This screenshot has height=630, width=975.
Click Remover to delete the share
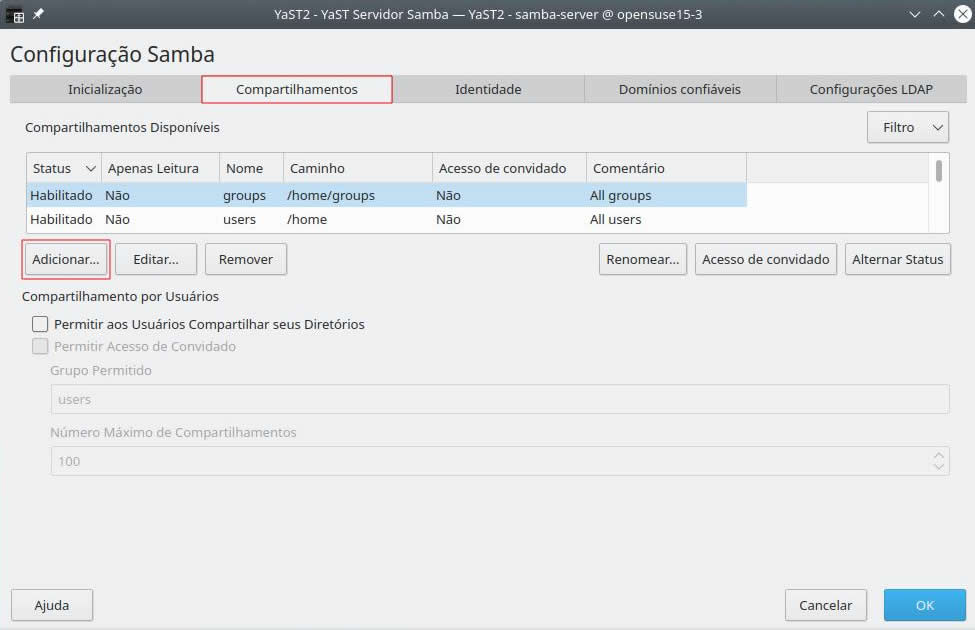(246, 259)
